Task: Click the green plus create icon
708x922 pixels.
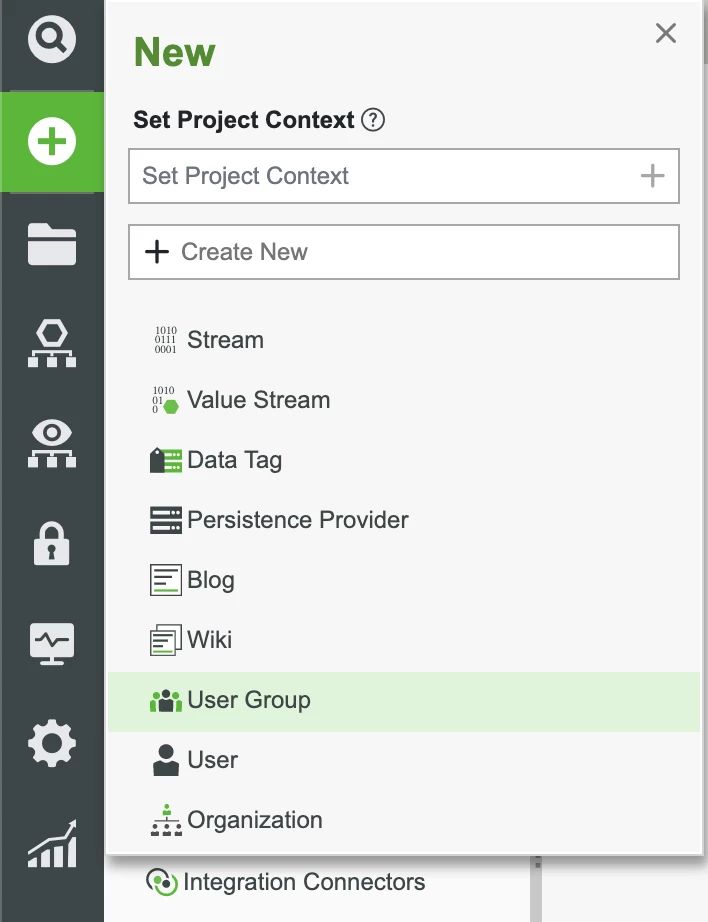Action: [51, 141]
